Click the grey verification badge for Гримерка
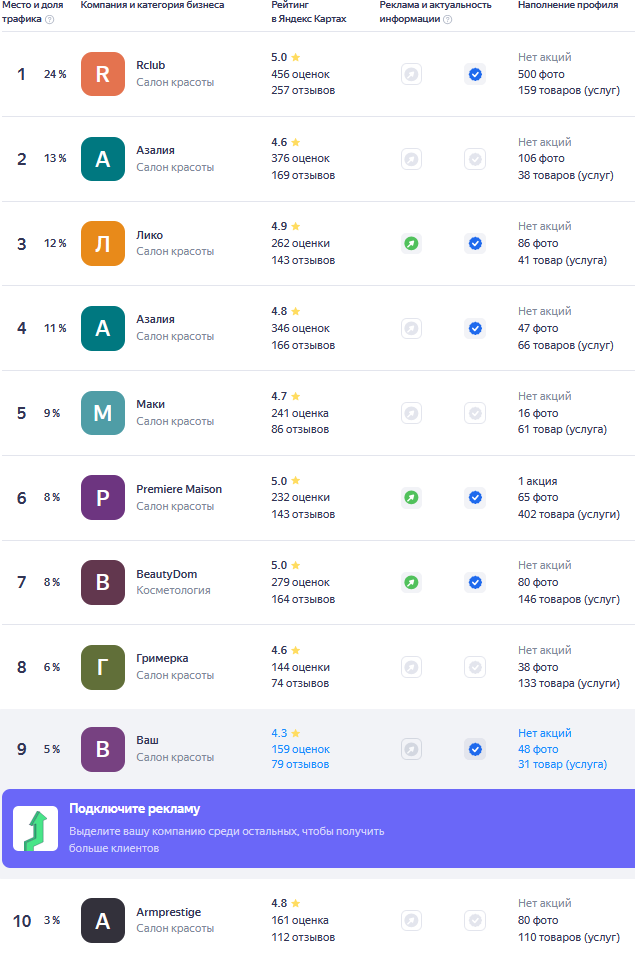 (x=475, y=667)
